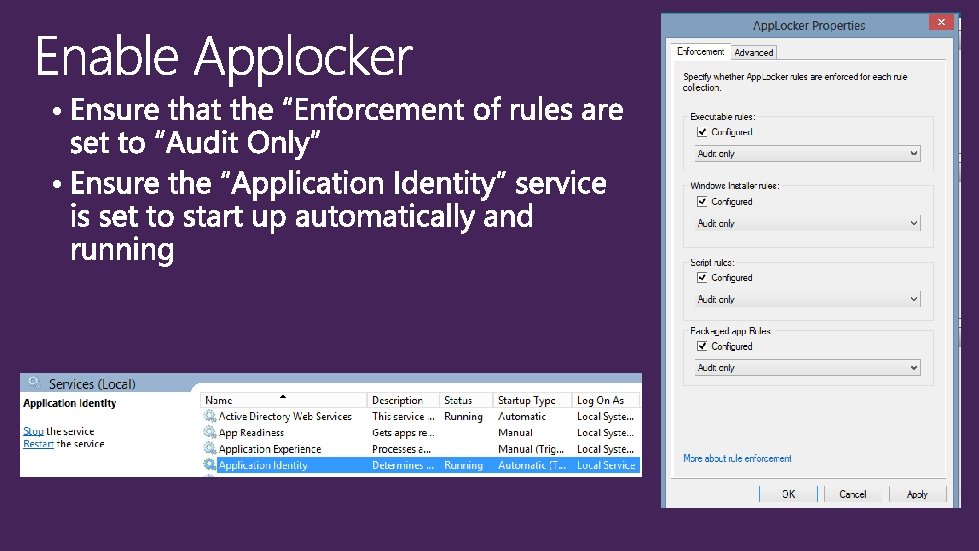Click Cancel in AppLocker Properties

click(852, 494)
